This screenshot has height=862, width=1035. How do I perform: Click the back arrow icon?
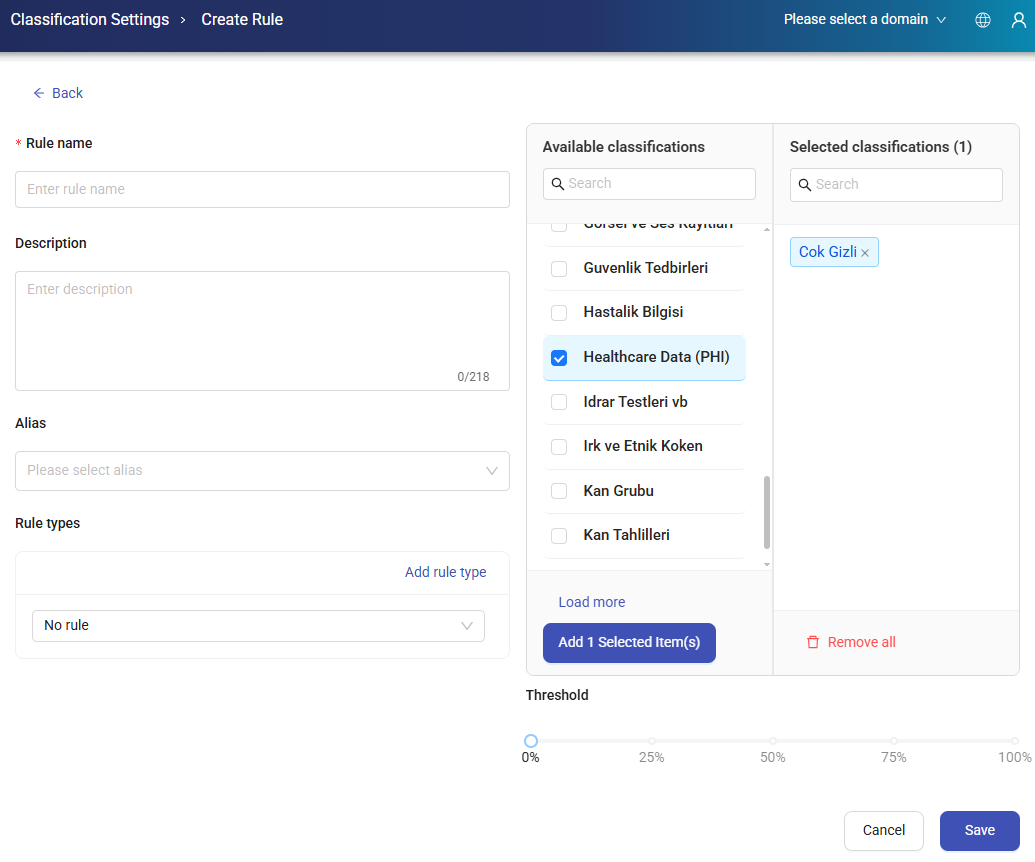click(39, 93)
